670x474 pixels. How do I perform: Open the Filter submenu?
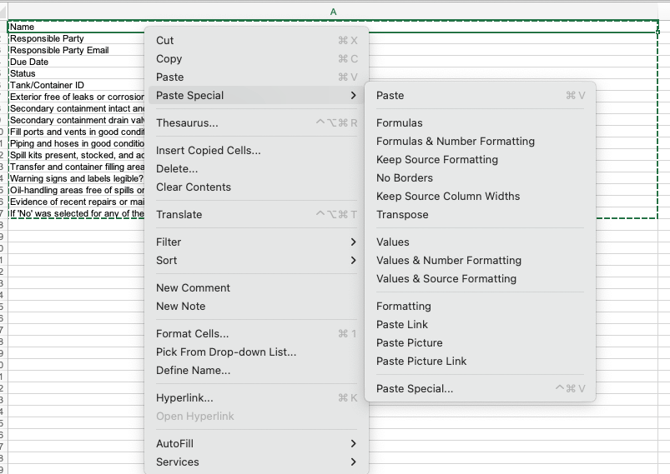[x=353, y=242]
